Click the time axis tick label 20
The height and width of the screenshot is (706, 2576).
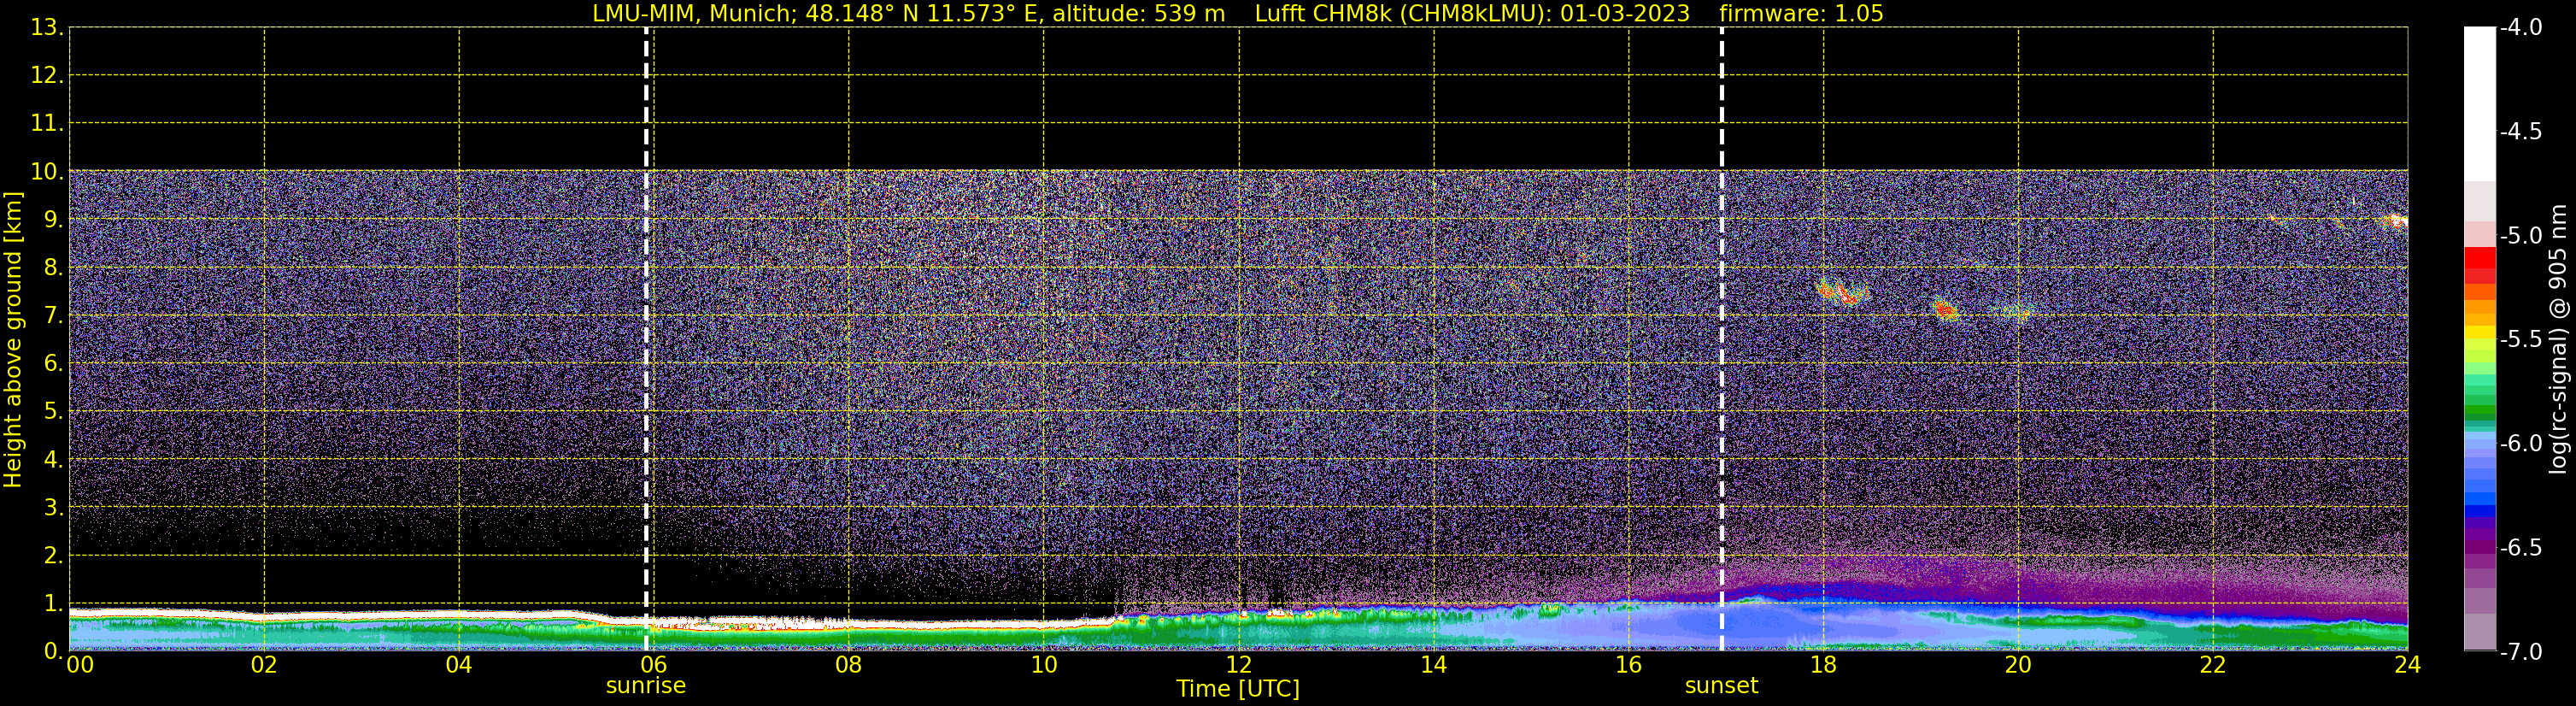coord(2018,665)
